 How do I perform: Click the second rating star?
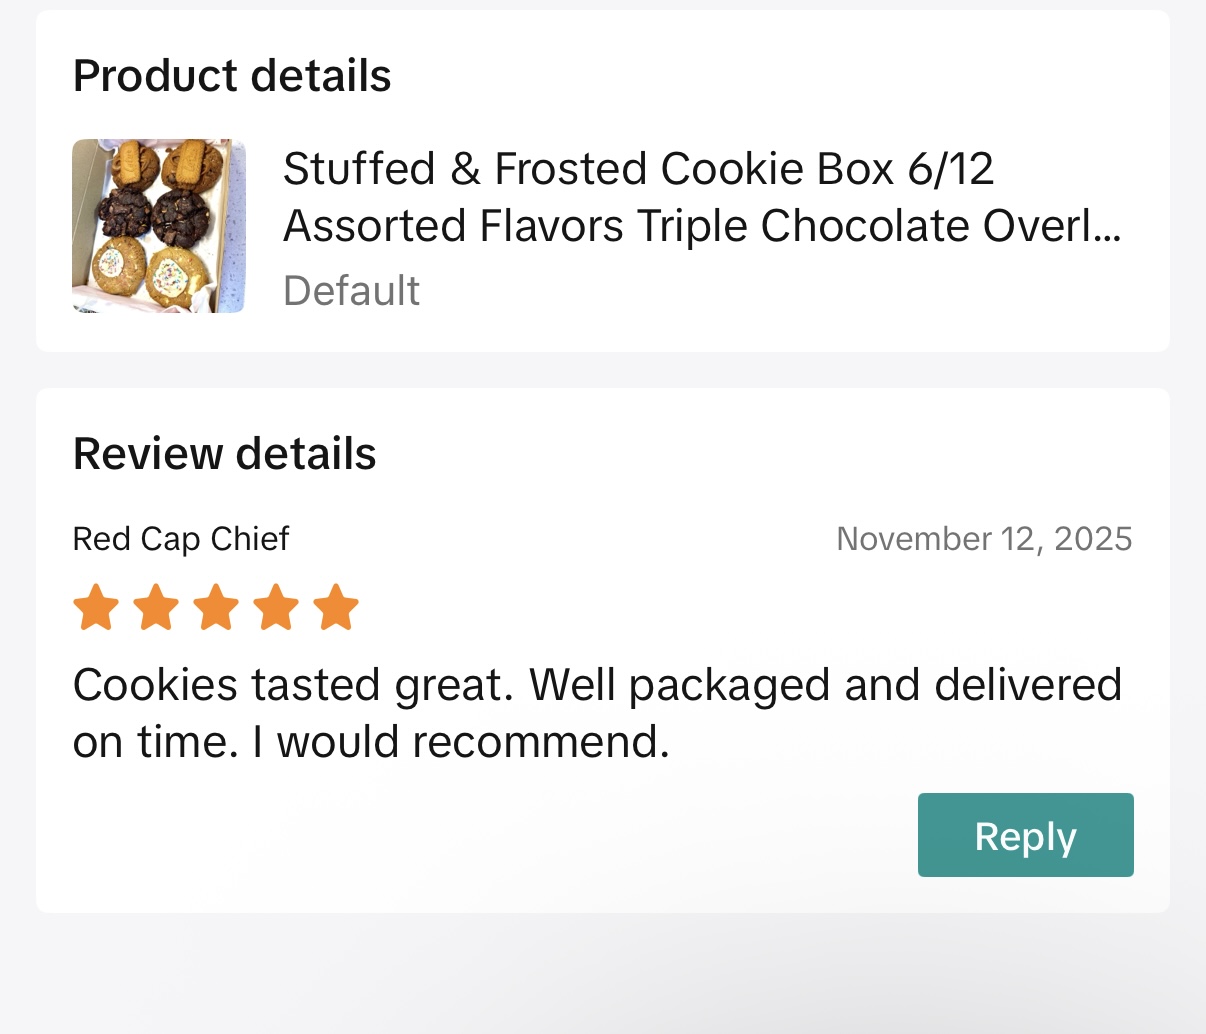[157, 608]
